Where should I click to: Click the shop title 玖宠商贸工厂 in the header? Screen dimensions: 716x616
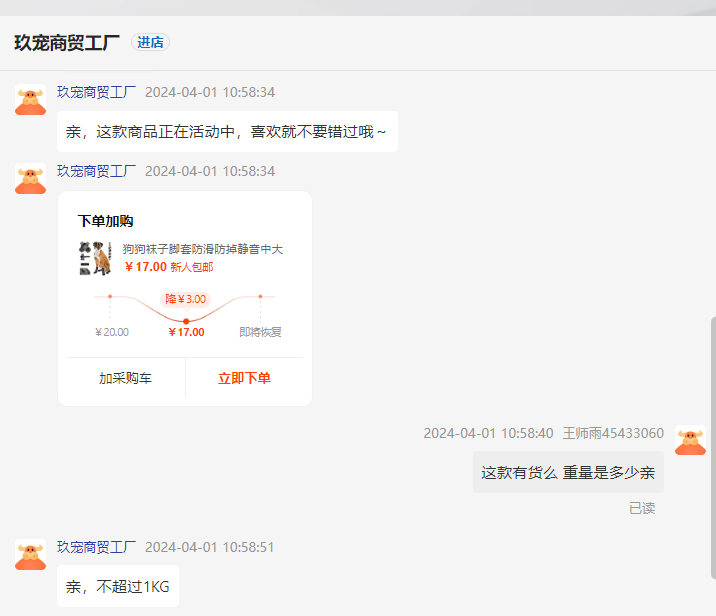67,42
